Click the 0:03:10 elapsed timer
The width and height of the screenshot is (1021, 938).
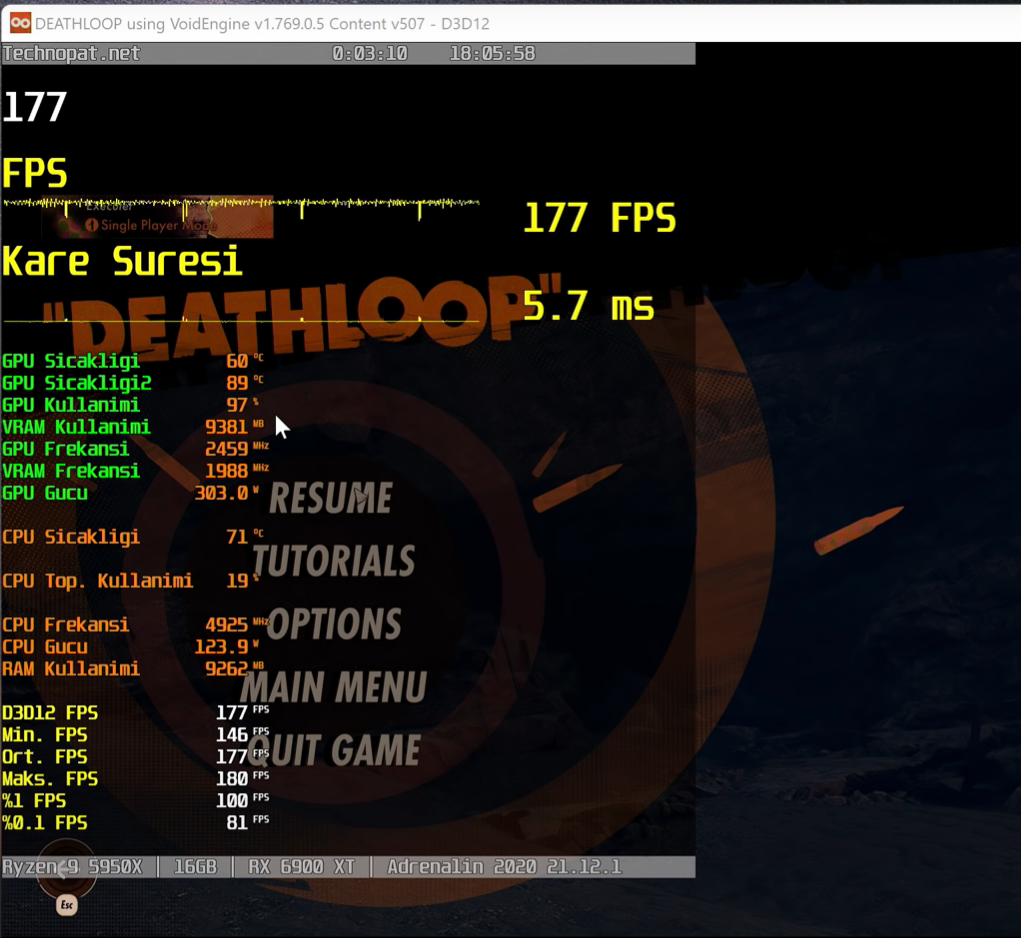tap(370, 53)
